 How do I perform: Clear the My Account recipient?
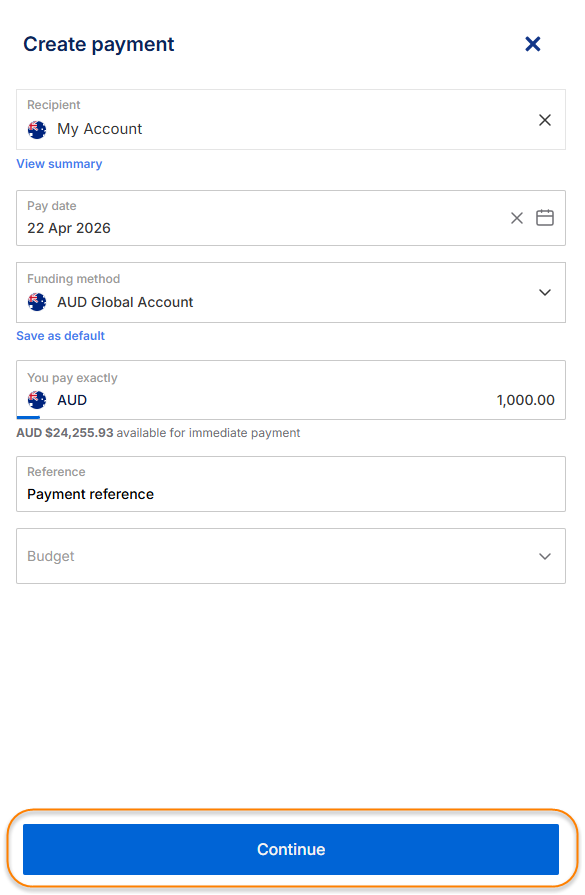point(544,120)
